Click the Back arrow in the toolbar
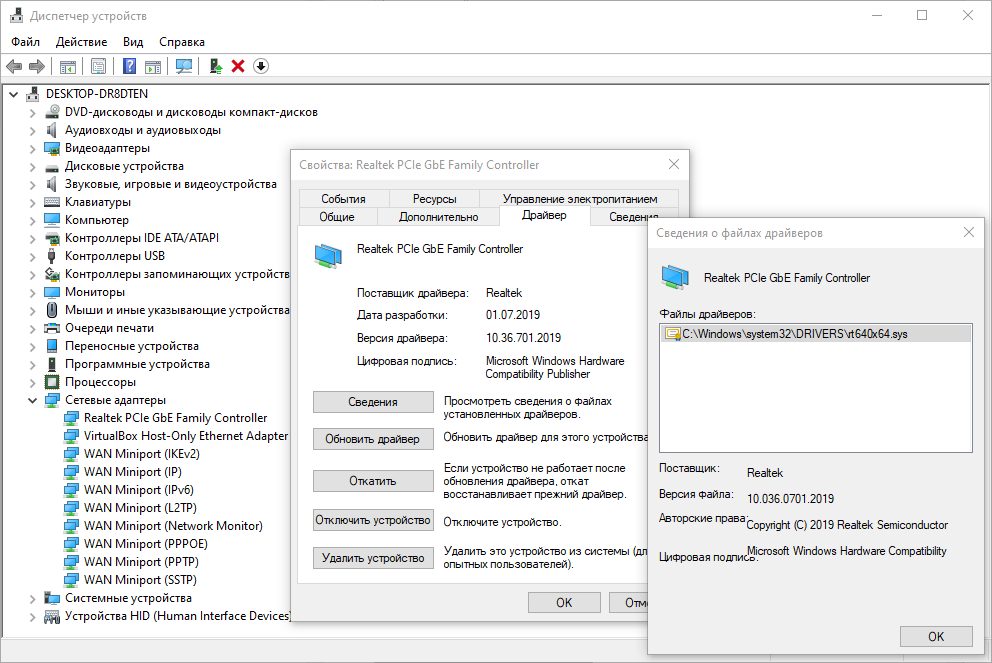This screenshot has height=663, width=992. [x=14, y=66]
